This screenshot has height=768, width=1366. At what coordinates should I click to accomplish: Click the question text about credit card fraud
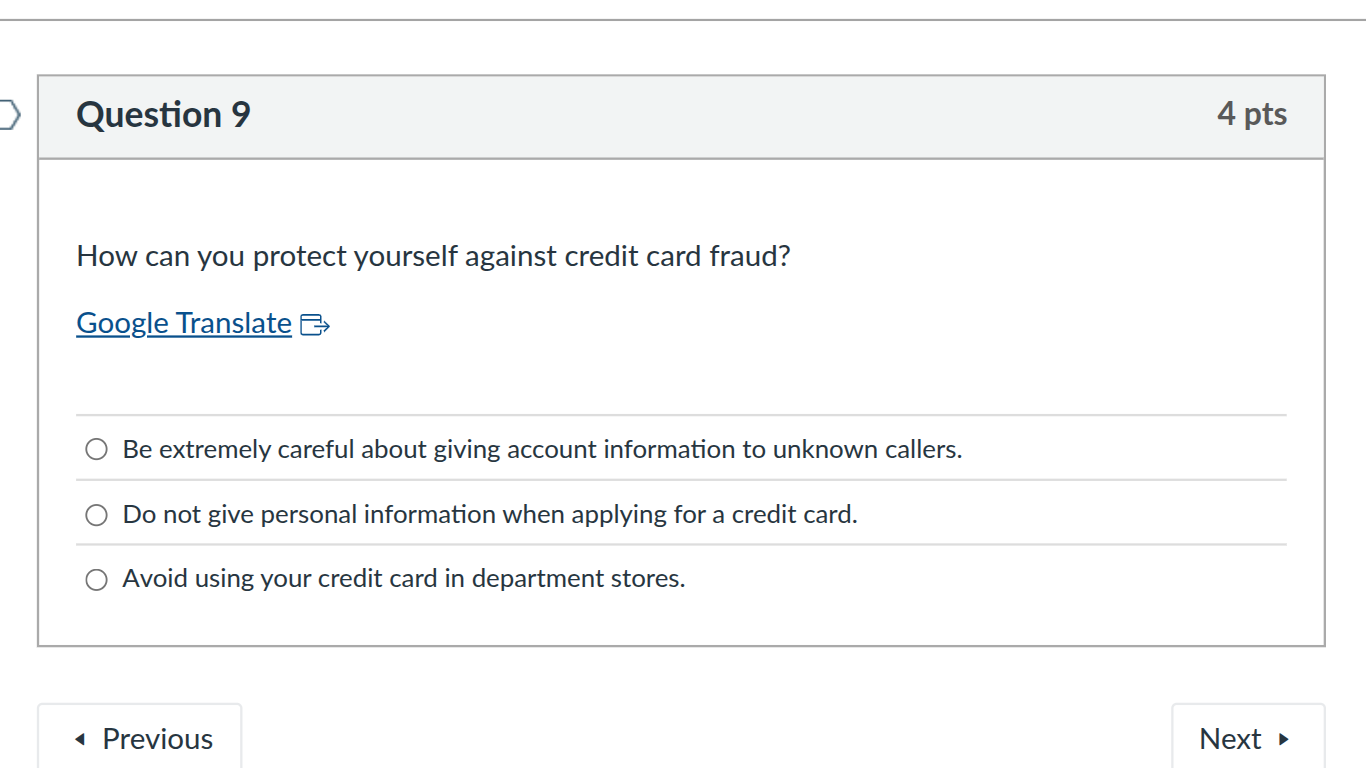tap(432, 256)
